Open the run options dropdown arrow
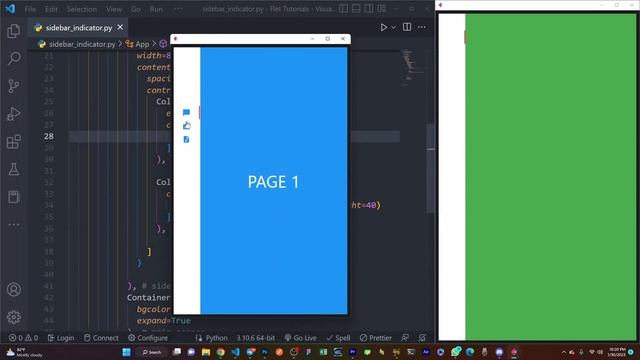640x360 pixels. [x=393, y=27]
